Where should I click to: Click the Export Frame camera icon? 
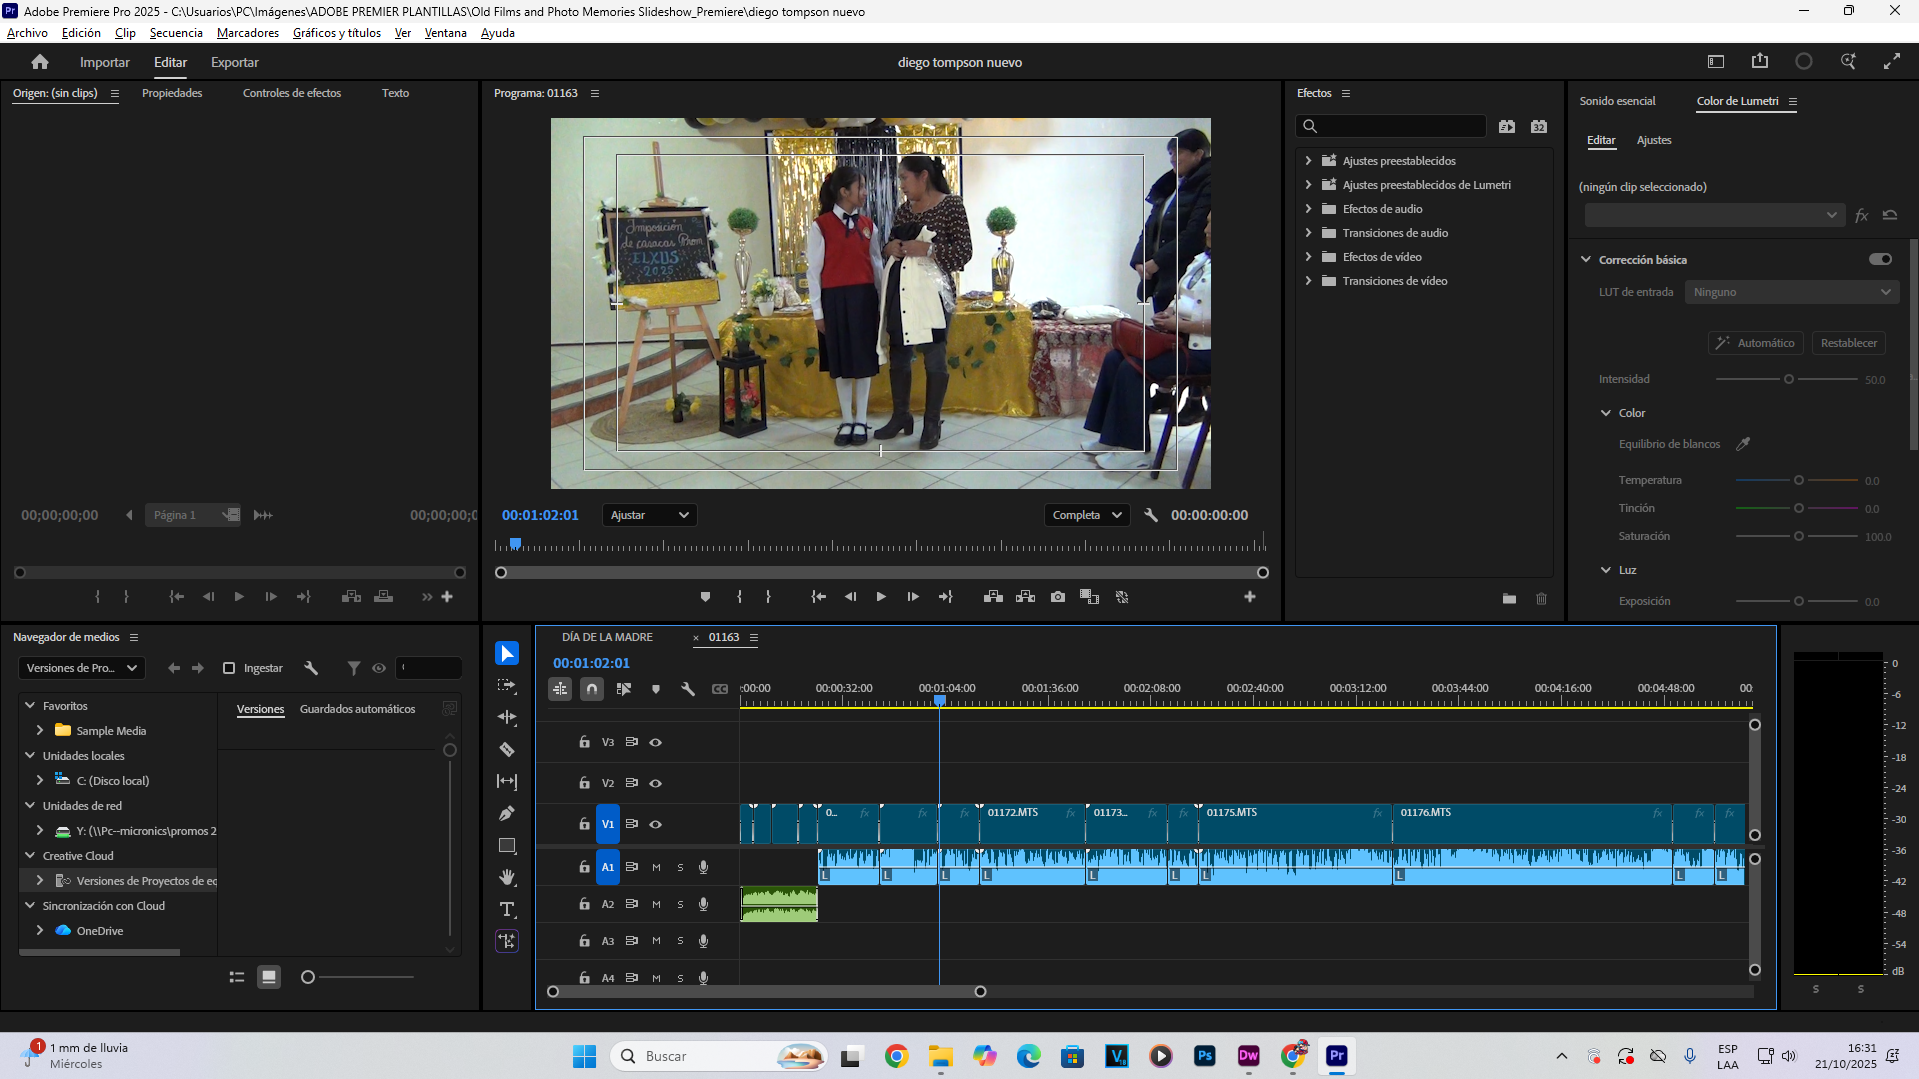click(1058, 597)
